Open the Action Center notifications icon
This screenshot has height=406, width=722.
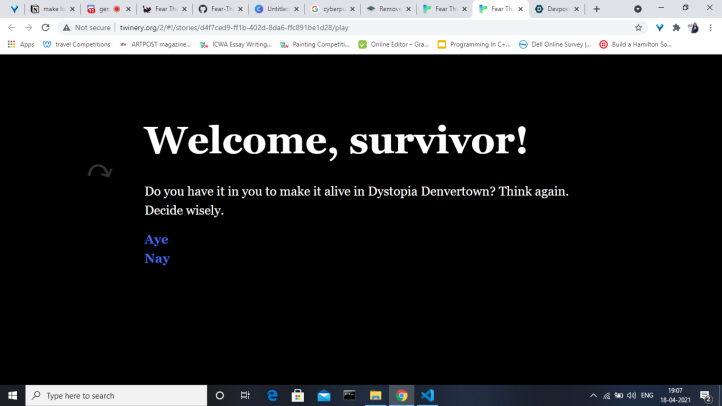coord(705,395)
